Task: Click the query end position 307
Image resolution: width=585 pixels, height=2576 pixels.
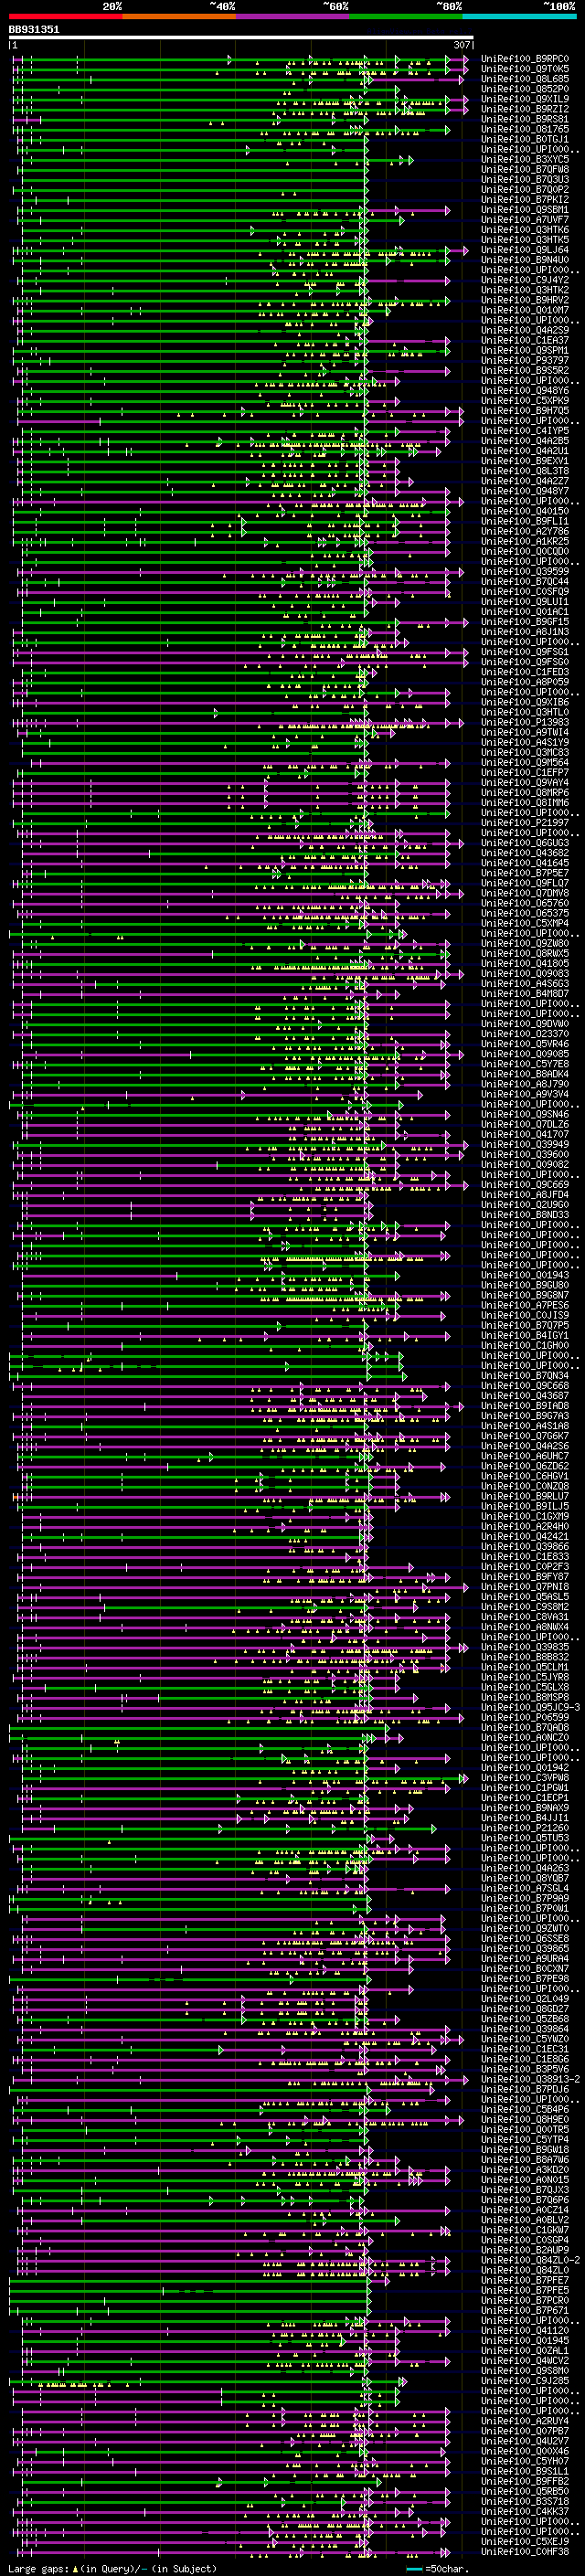Action: [x=462, y=45]
